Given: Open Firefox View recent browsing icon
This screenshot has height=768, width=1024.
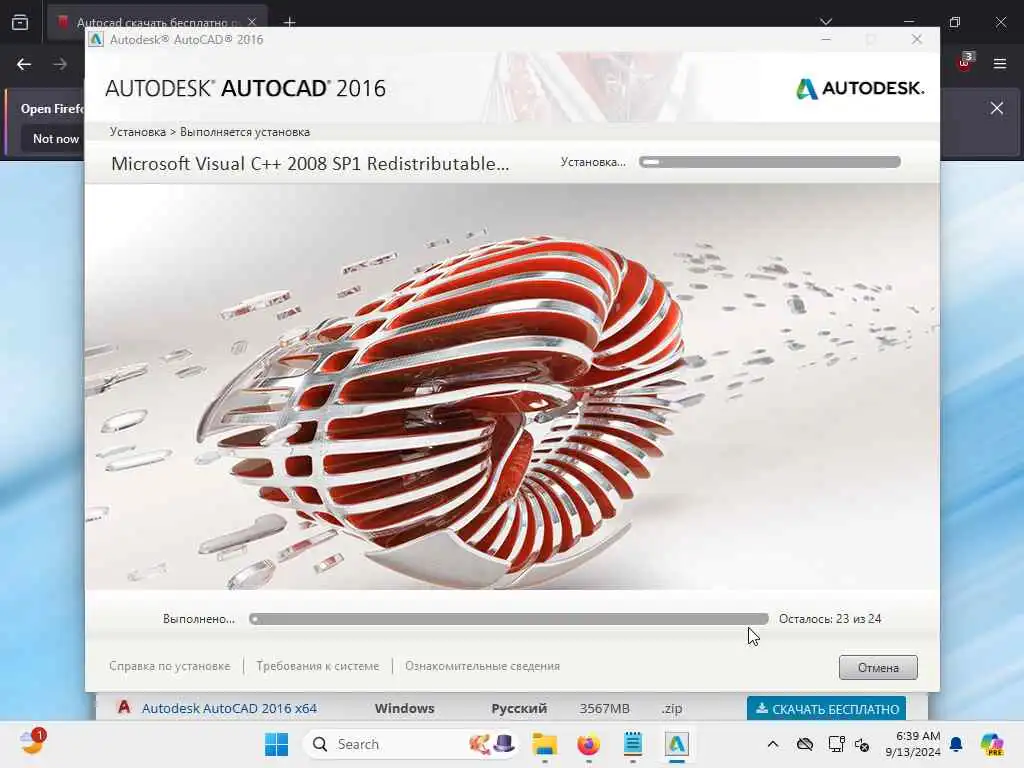Looking at the screenshot, I should tap(20, 22).
